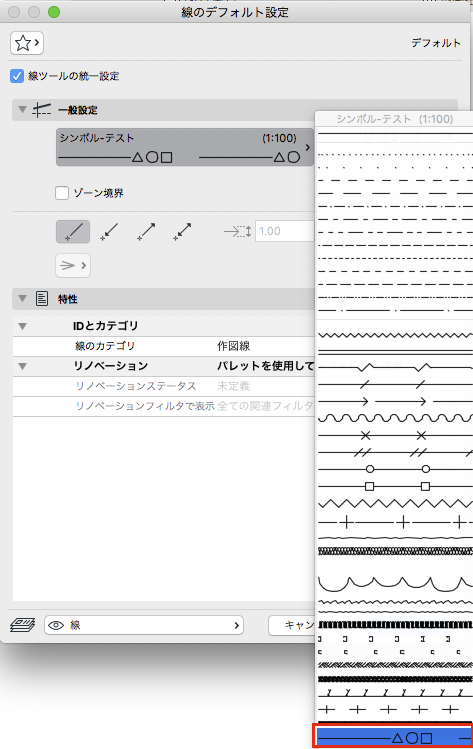Disable uniform line tool settings checkbox

pyautogui.click(x=17, y=76)
